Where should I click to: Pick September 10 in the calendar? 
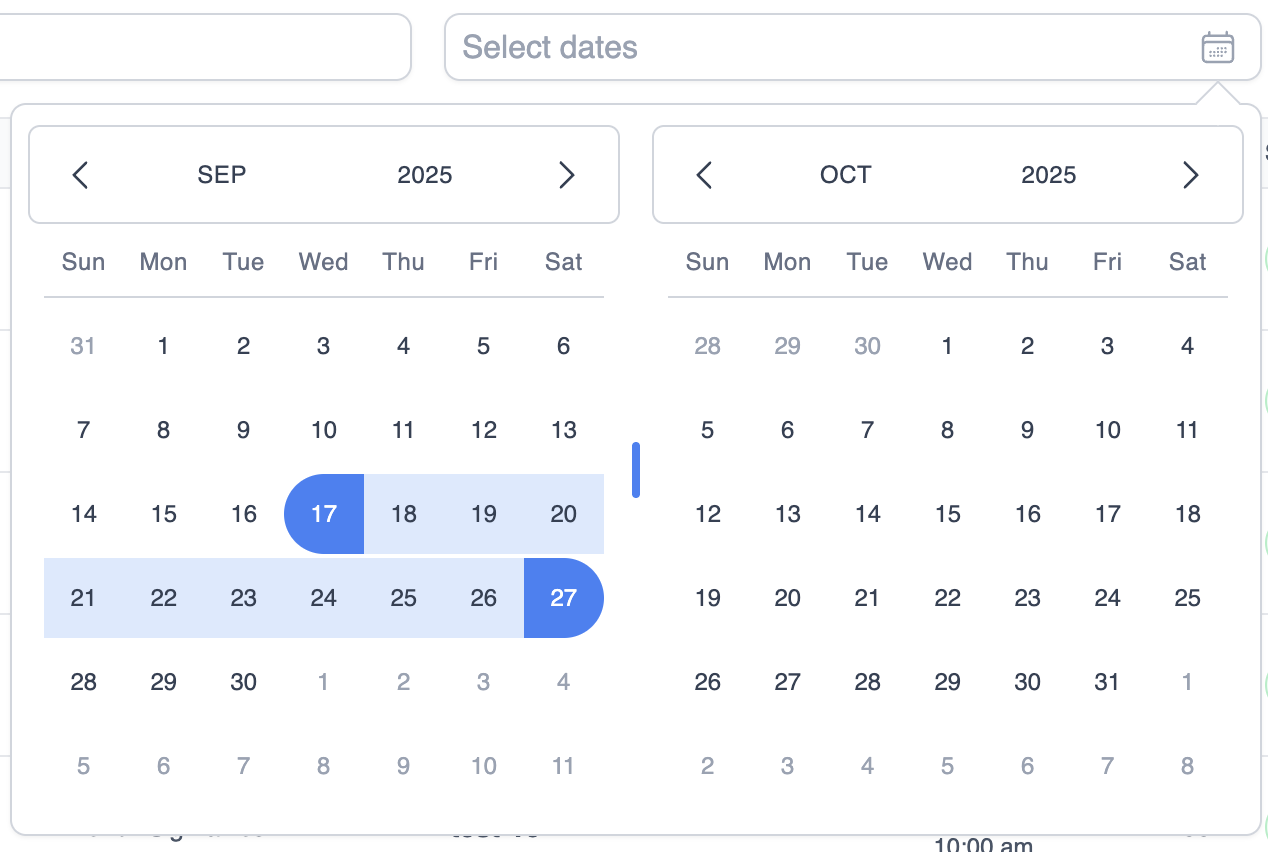324,430
